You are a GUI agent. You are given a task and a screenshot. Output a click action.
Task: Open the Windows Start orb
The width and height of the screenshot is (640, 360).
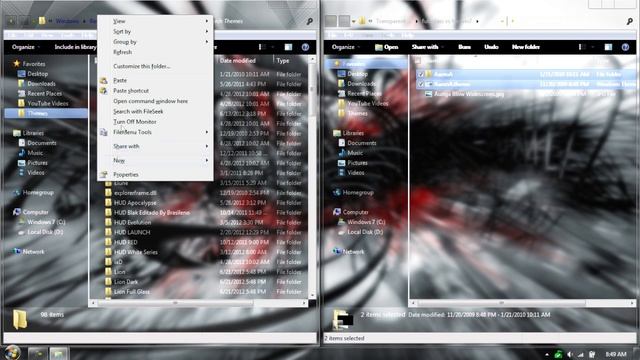(12, 353)
